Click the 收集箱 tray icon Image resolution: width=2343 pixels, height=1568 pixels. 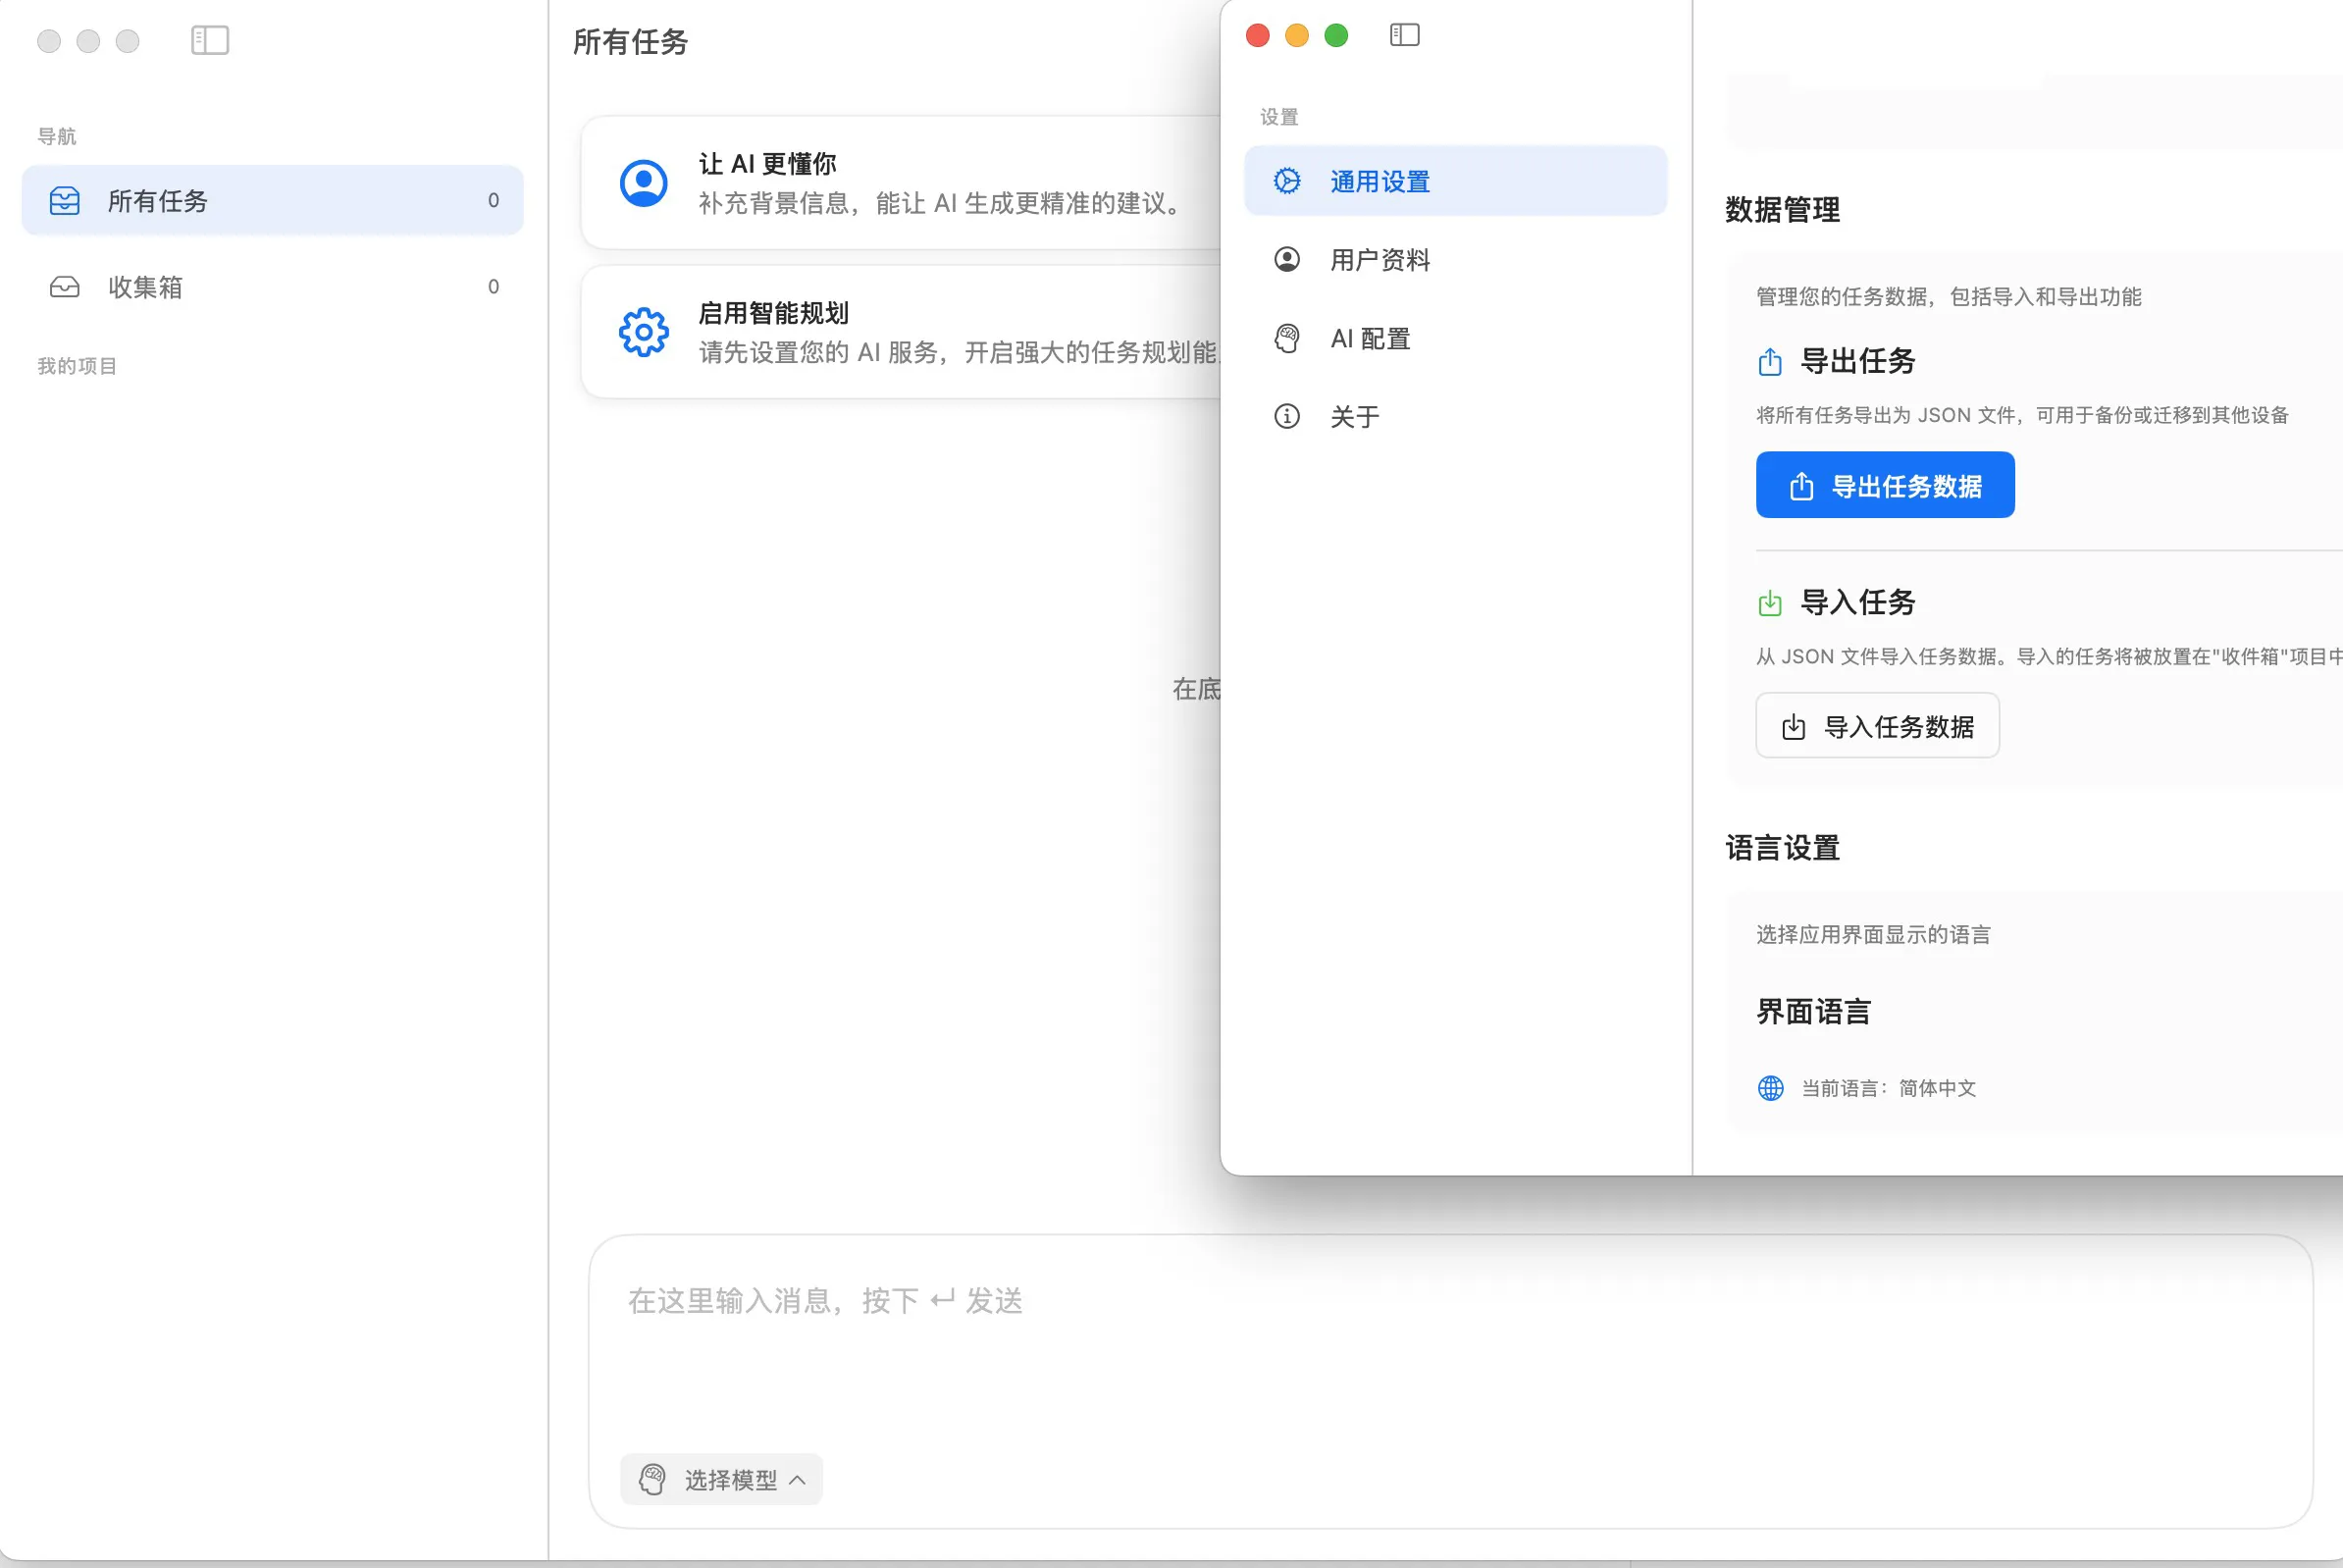[63, 286]
